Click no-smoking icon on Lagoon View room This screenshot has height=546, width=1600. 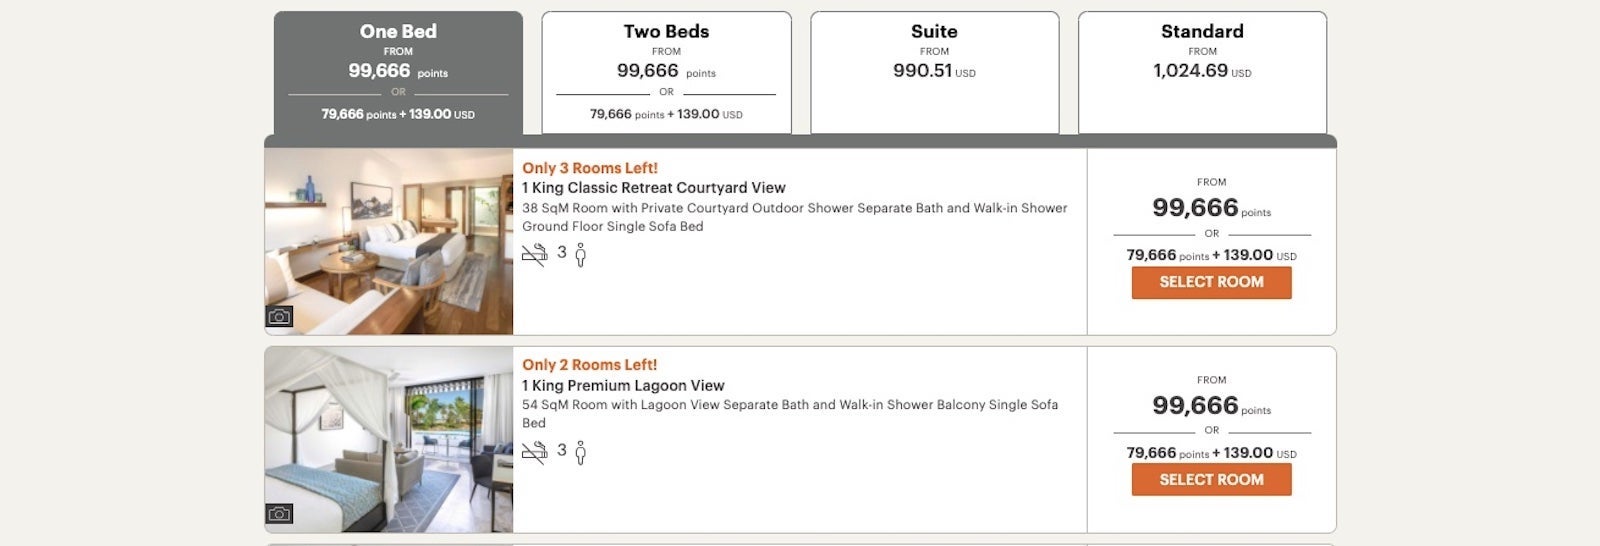point(535,452)
